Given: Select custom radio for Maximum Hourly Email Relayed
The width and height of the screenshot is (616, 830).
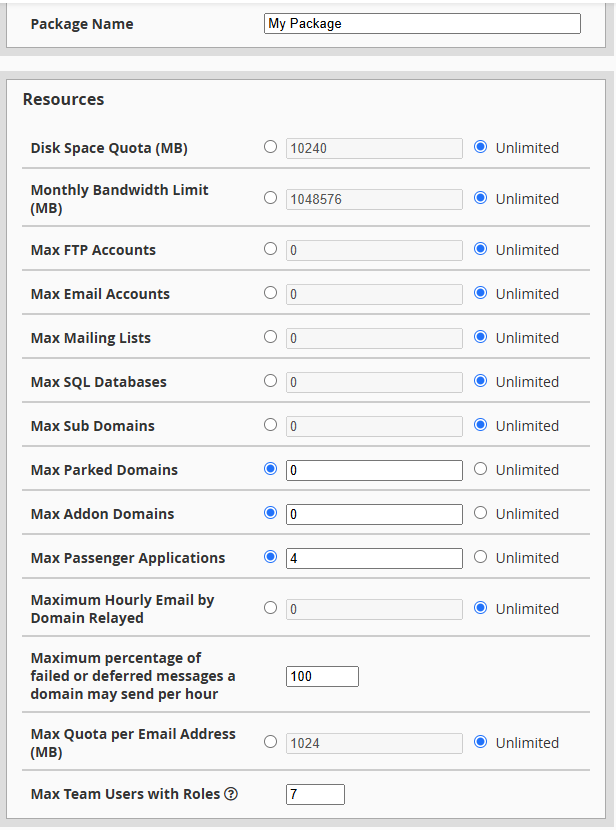Looking at the screenshot, I should click(x=270, y=608).
